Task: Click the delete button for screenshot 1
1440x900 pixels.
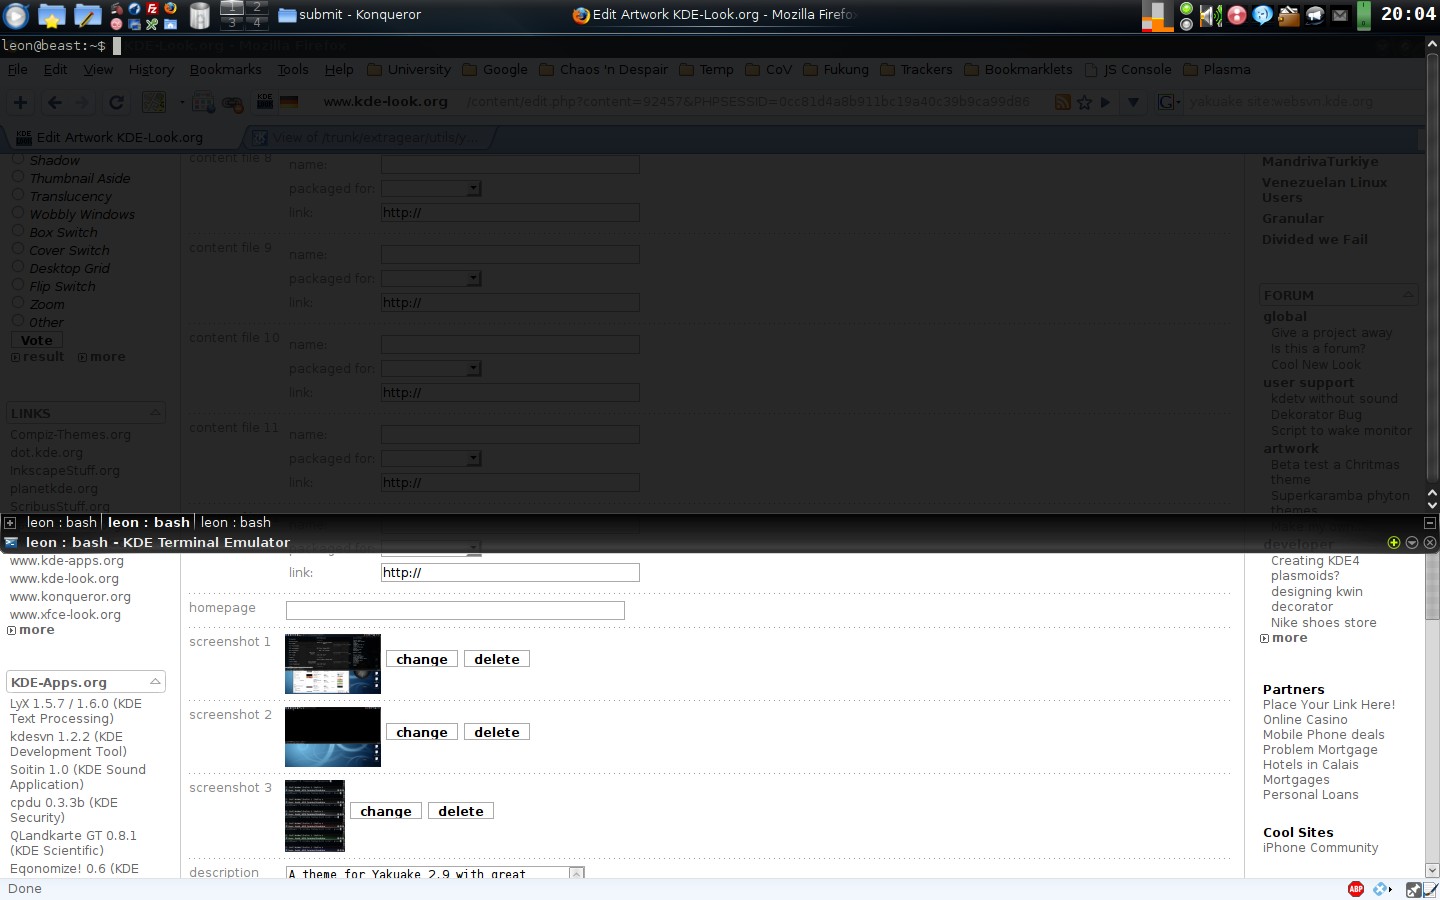Action: [497, 659]
